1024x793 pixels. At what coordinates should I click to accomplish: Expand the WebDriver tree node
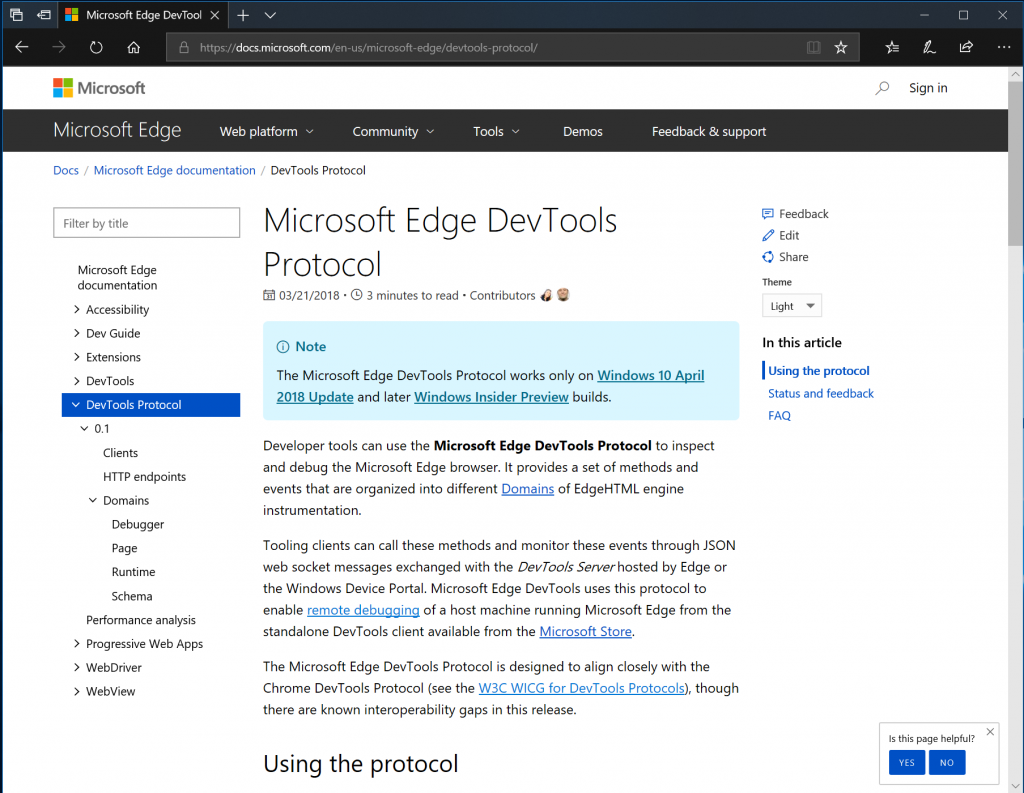pyautogui.click(x=76, y=667)
